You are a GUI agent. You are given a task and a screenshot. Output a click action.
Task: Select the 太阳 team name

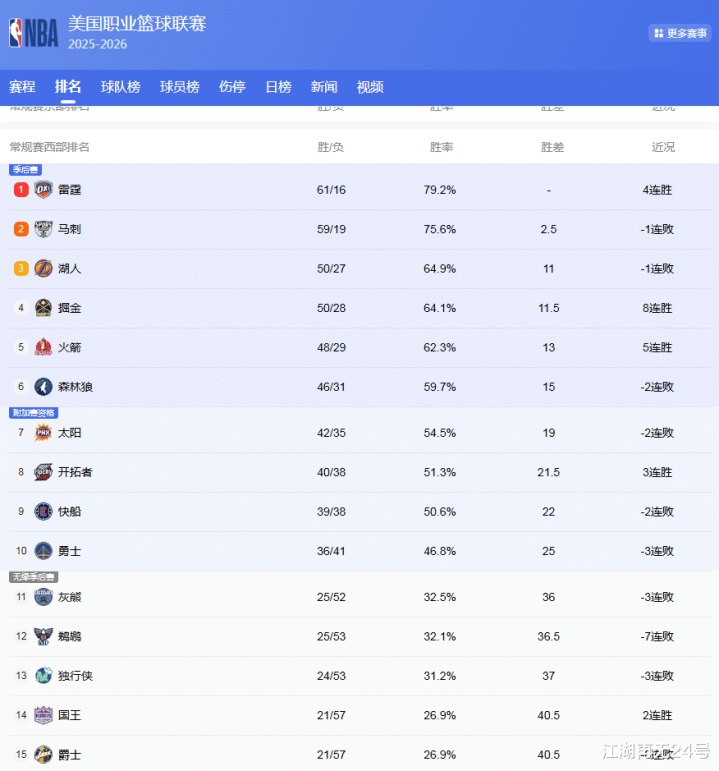point(69,433)
